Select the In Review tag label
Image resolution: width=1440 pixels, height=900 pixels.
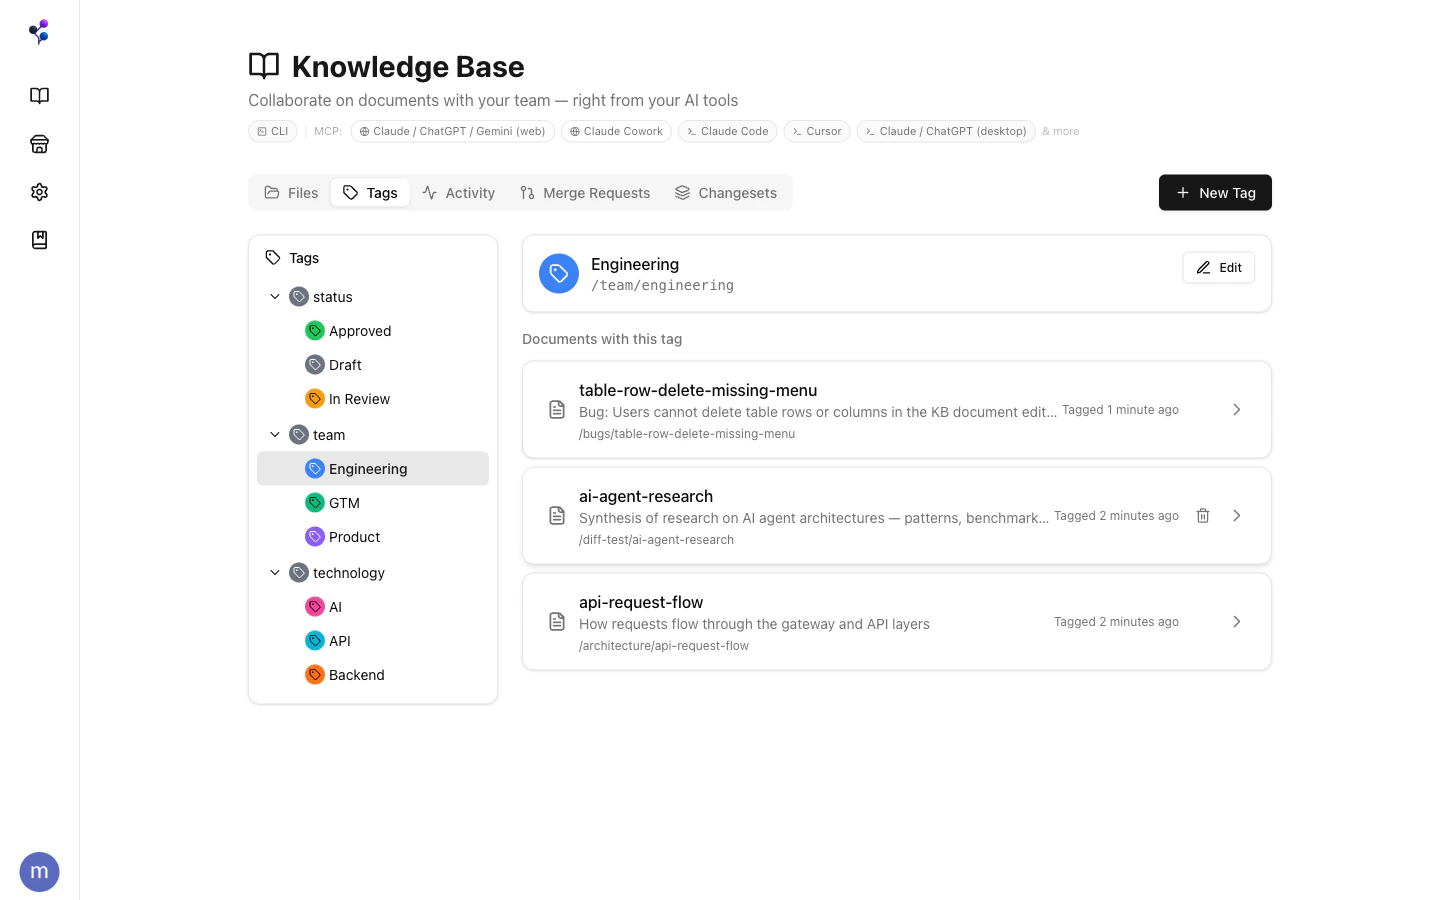click(x=360, y=399)
